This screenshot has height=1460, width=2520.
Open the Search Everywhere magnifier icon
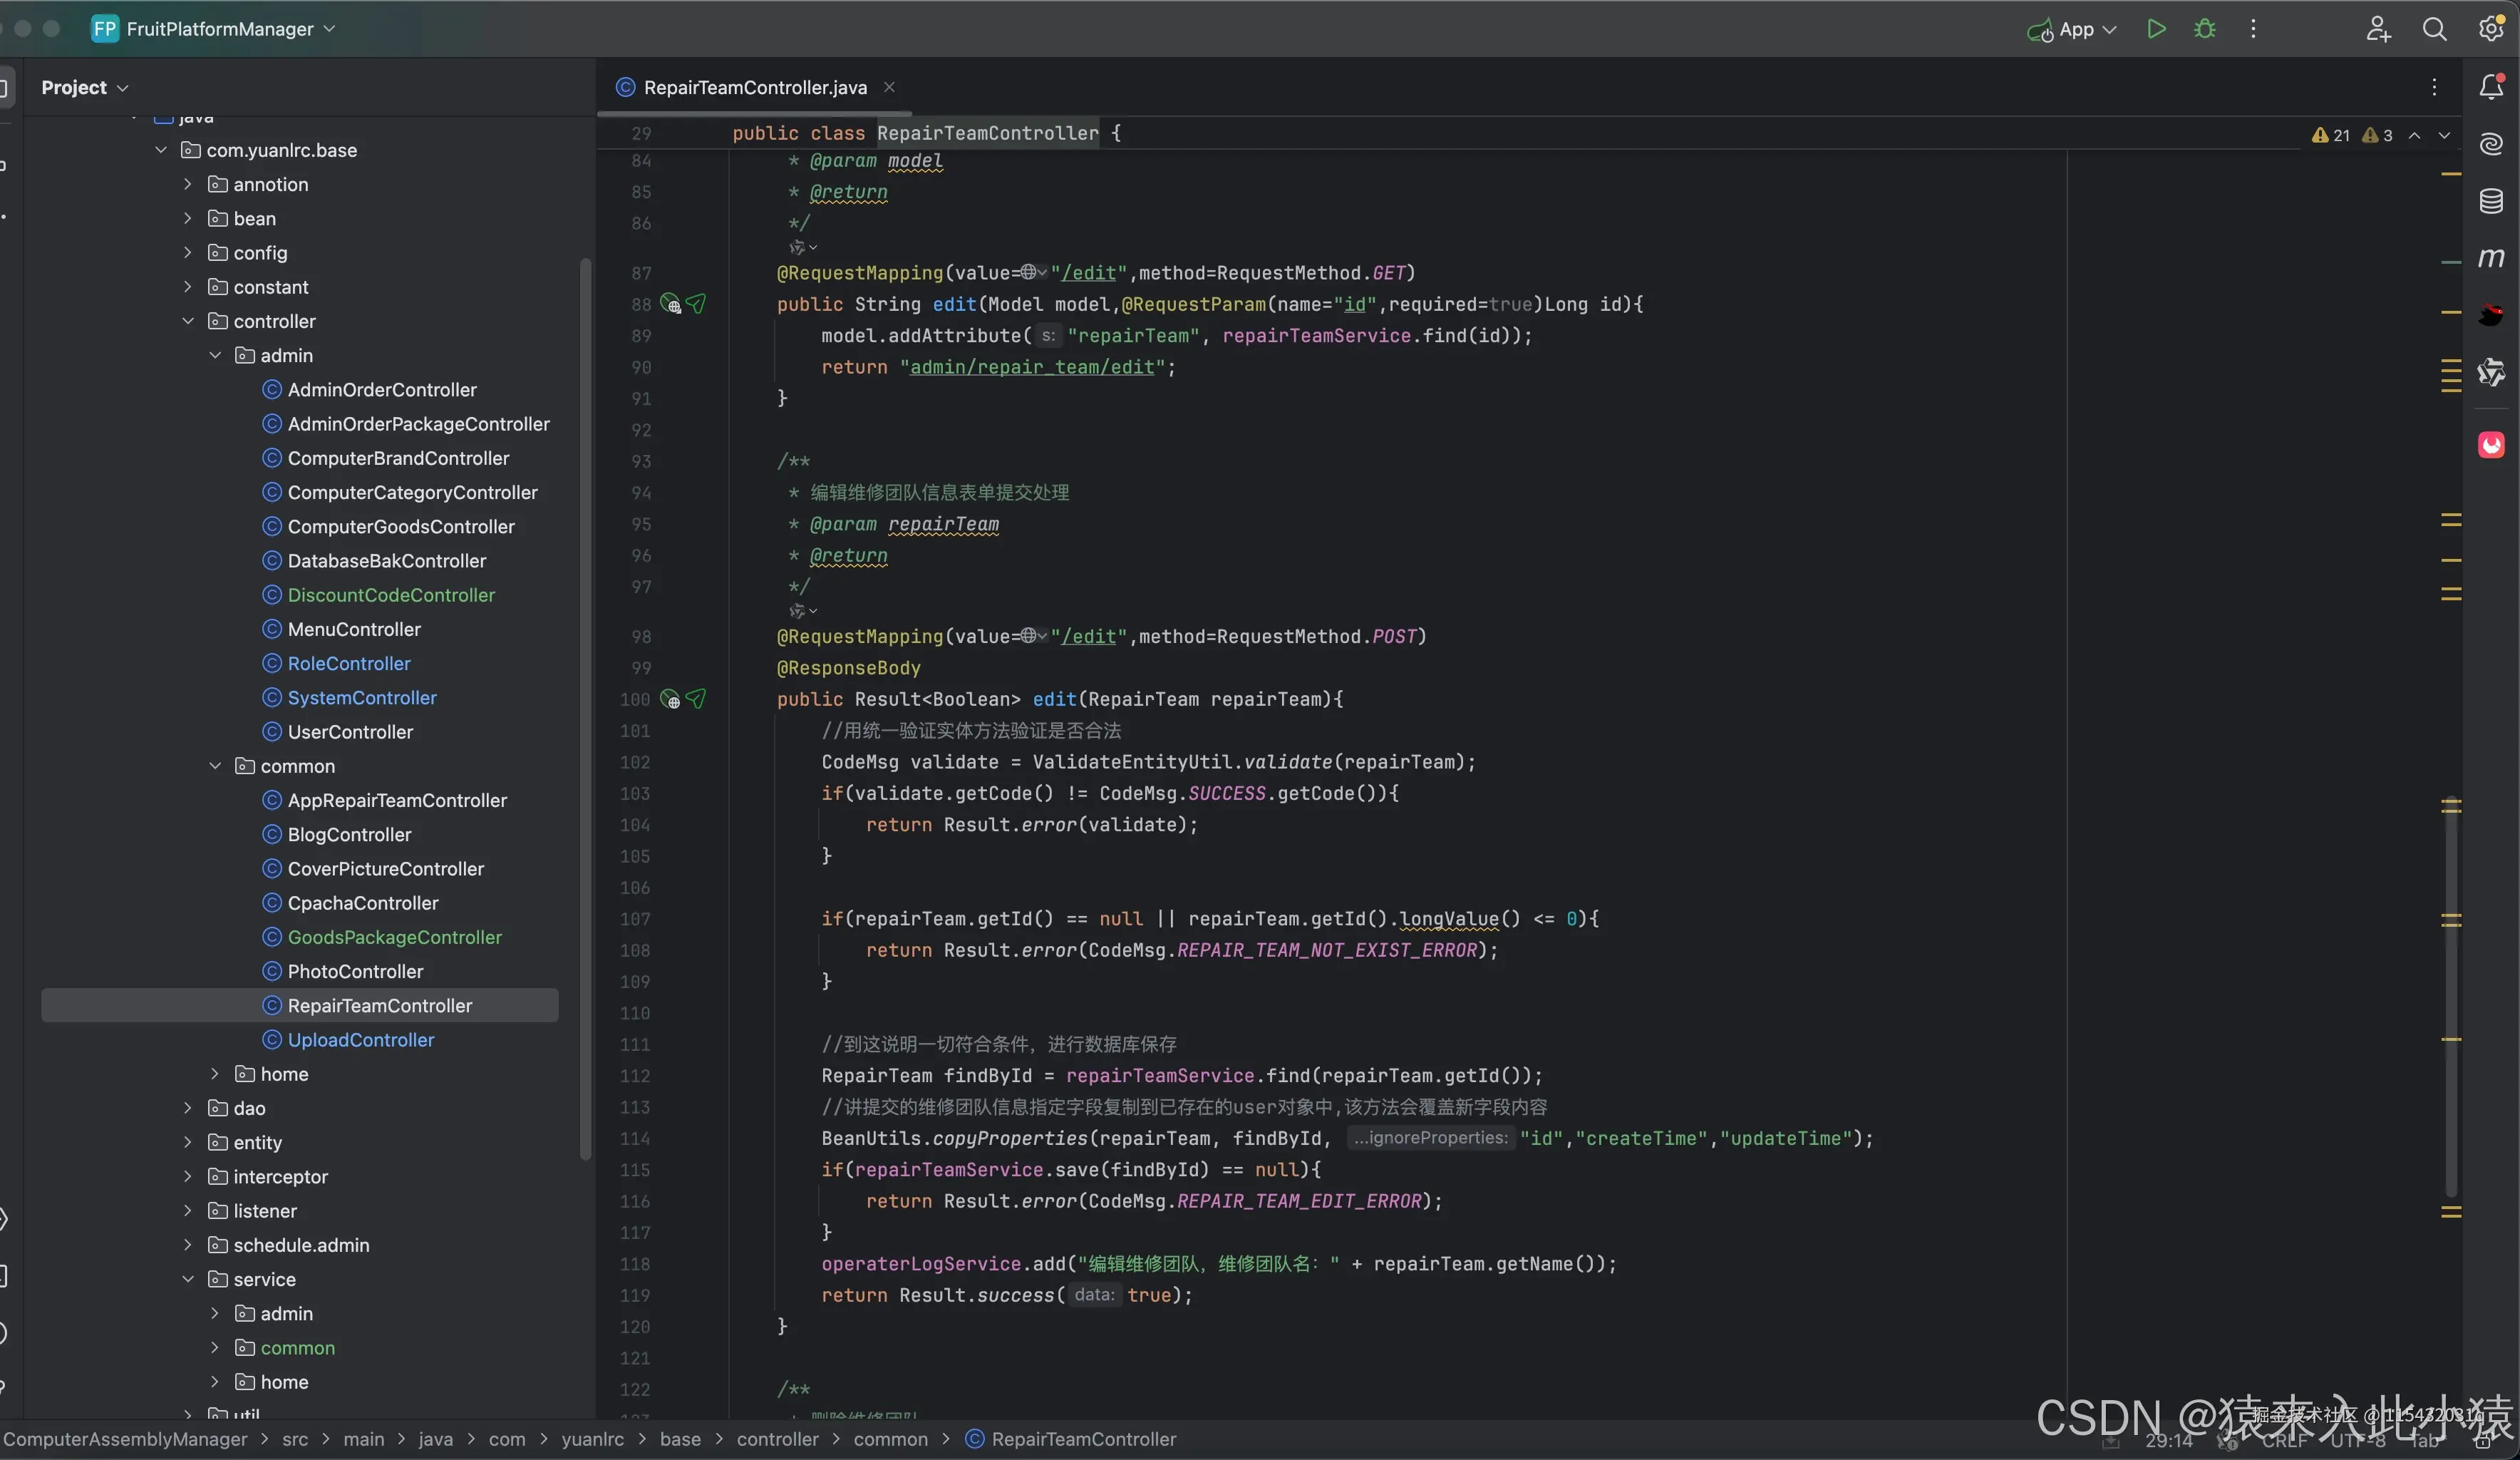2434,29
